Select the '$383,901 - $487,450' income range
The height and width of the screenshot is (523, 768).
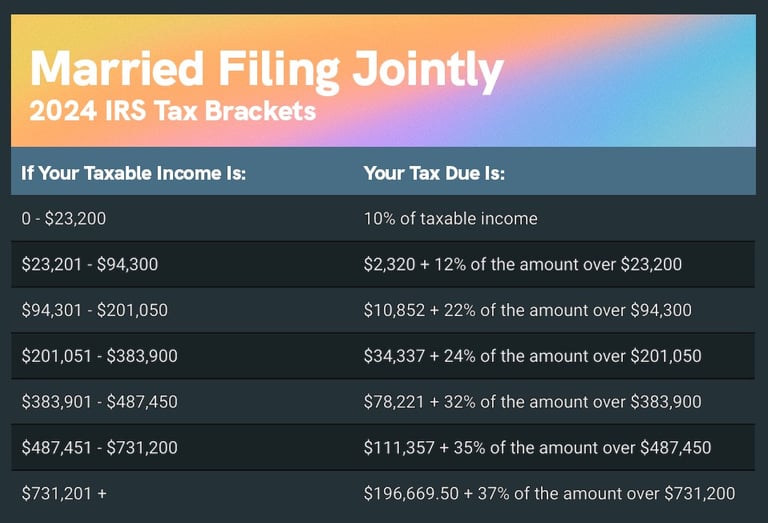point(99,402)
